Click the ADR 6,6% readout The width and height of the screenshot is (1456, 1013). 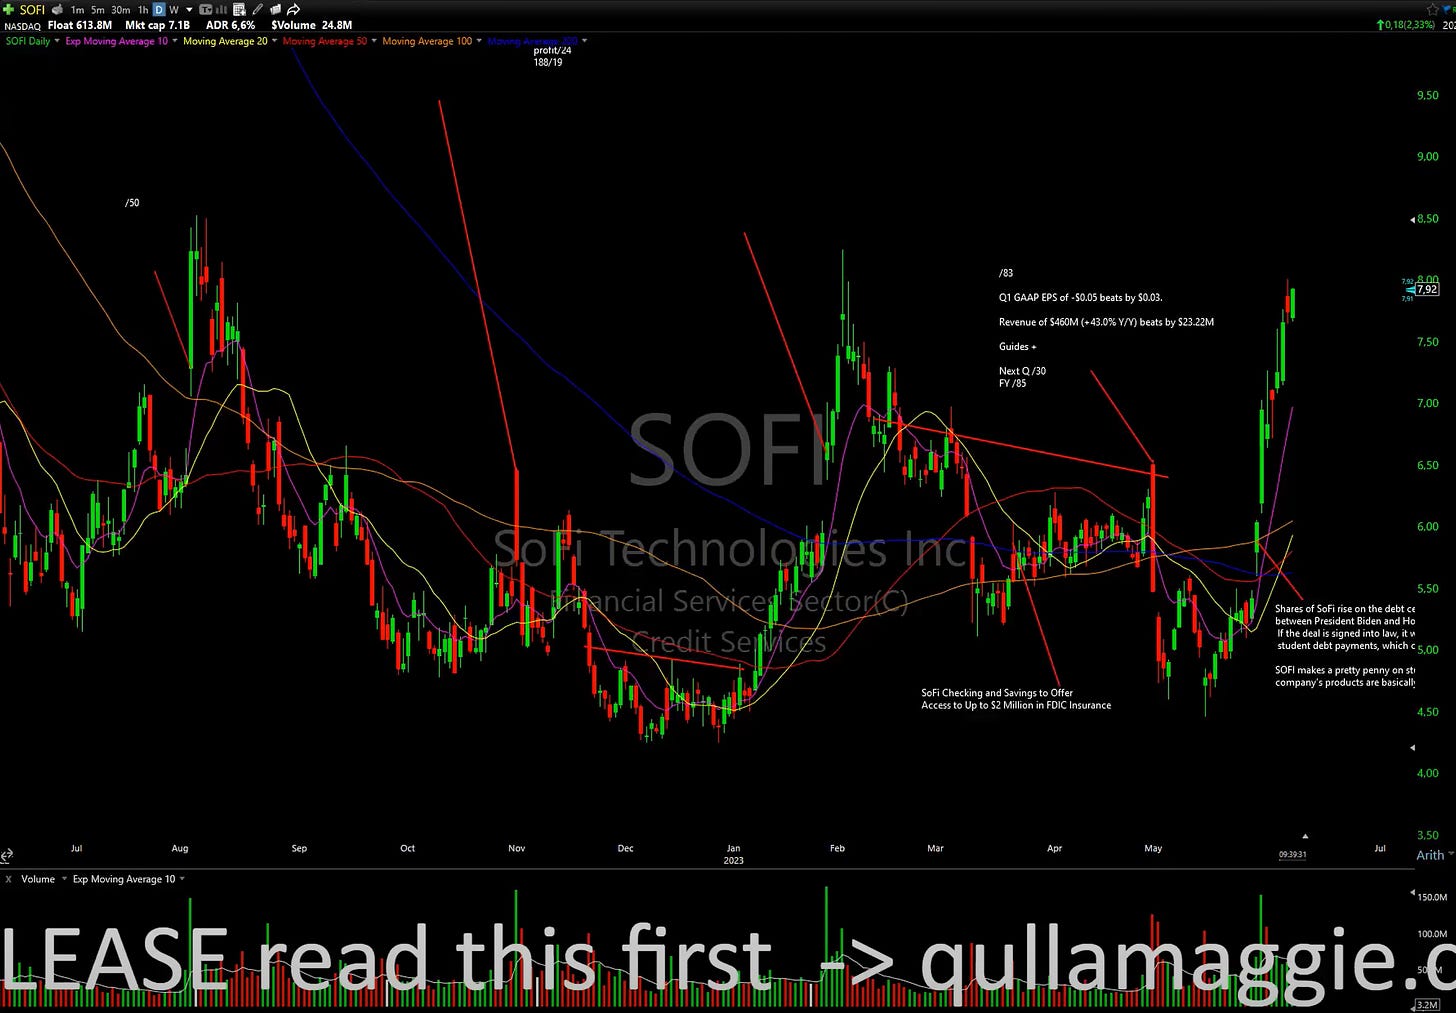(x=230, y=25)
